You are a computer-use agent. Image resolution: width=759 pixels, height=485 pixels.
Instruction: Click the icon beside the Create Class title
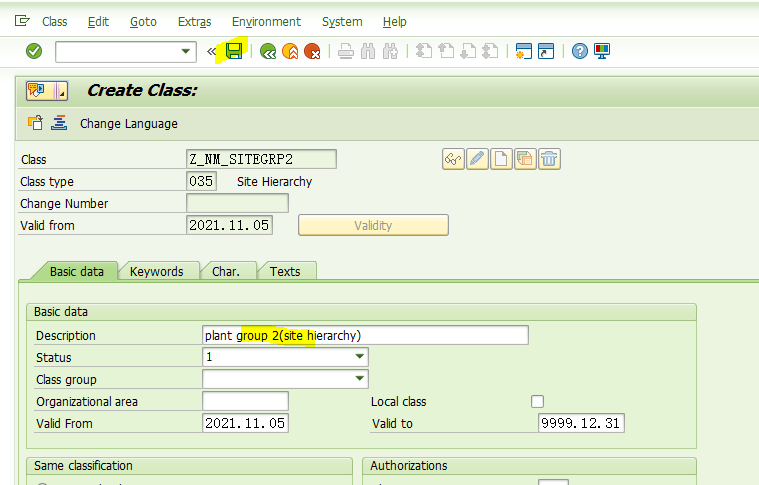click(x=47, y=91)
